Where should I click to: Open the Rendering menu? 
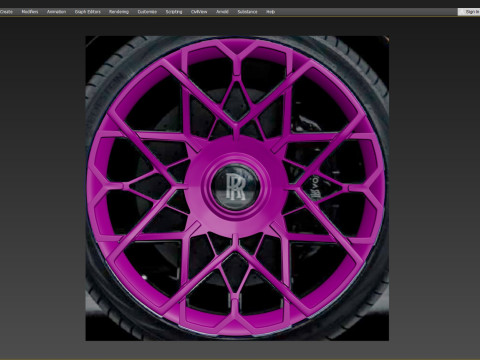(119, 12)
